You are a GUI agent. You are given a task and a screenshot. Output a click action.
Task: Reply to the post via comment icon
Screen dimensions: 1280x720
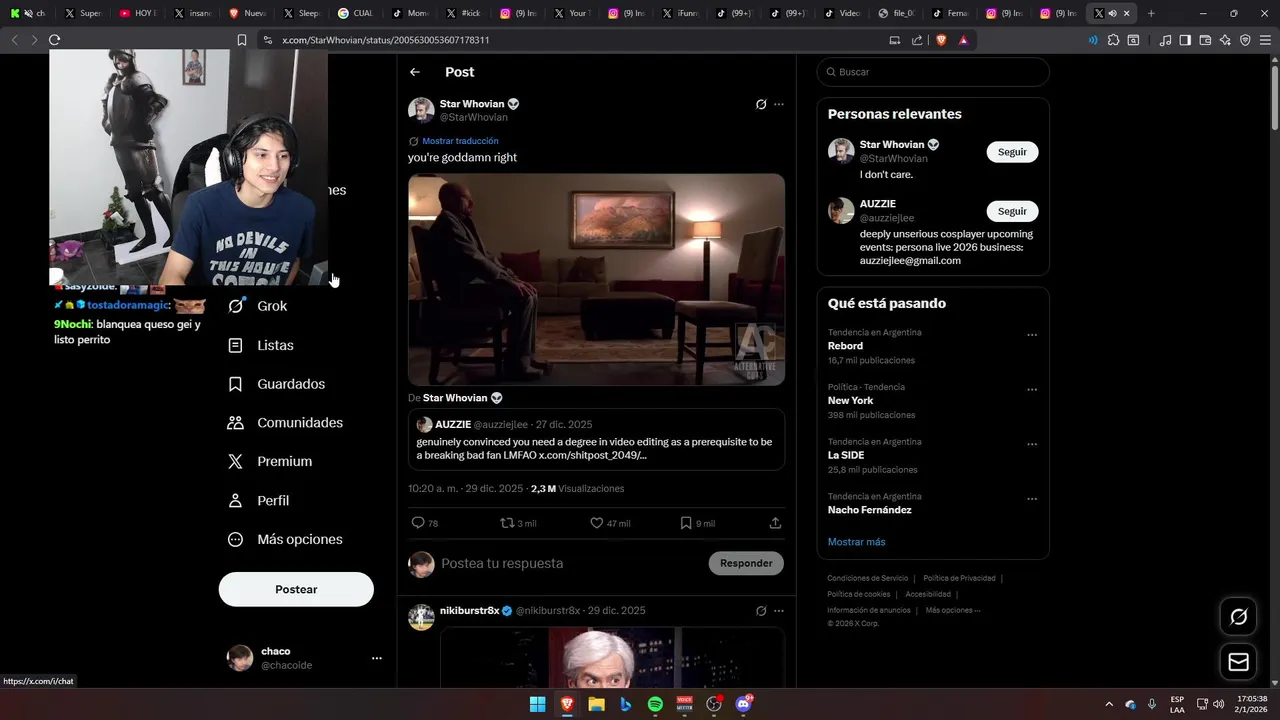pos(418,523)
